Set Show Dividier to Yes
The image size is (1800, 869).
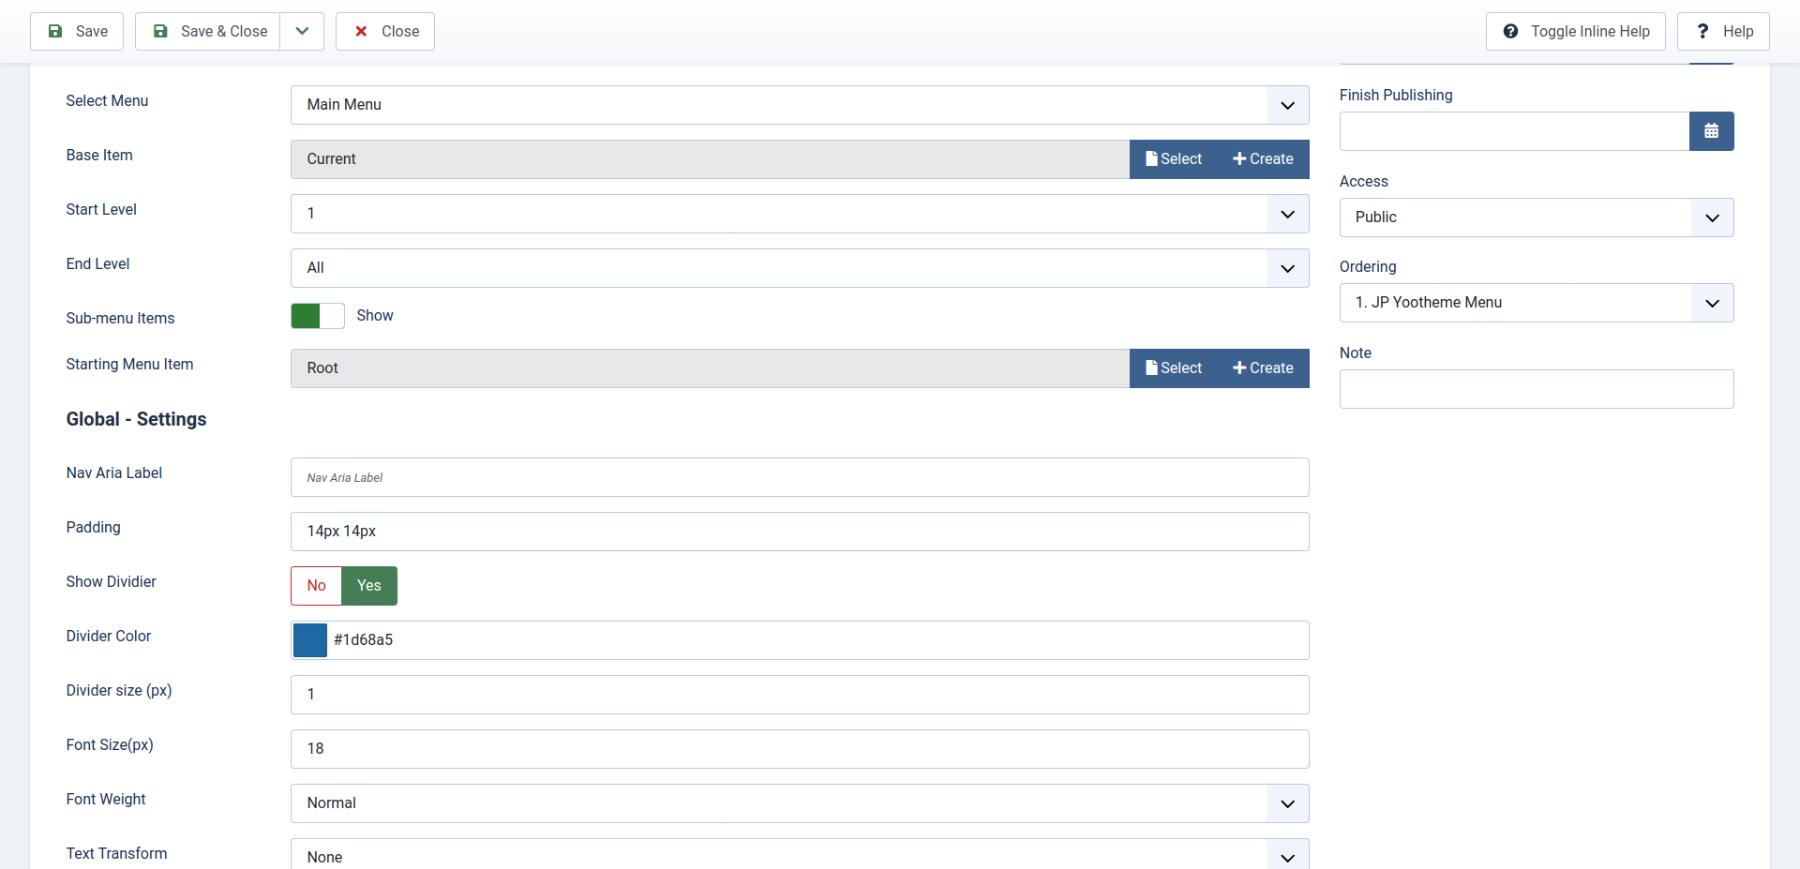coord(369,586)
